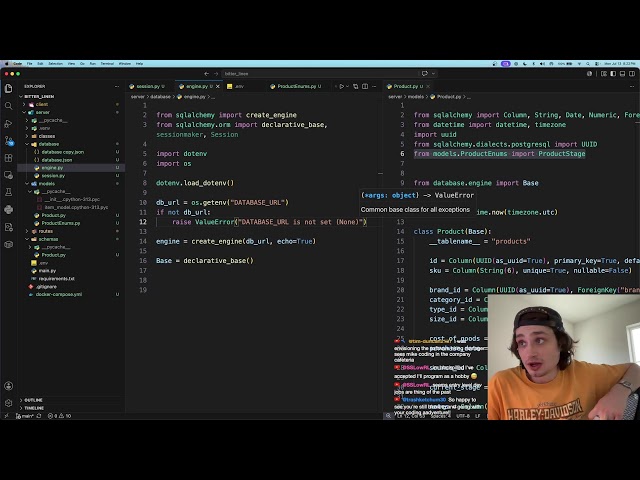Go forward with the navigation arrow
The width and height of the screenshot is (640, 480).
[x=216, y=74]
